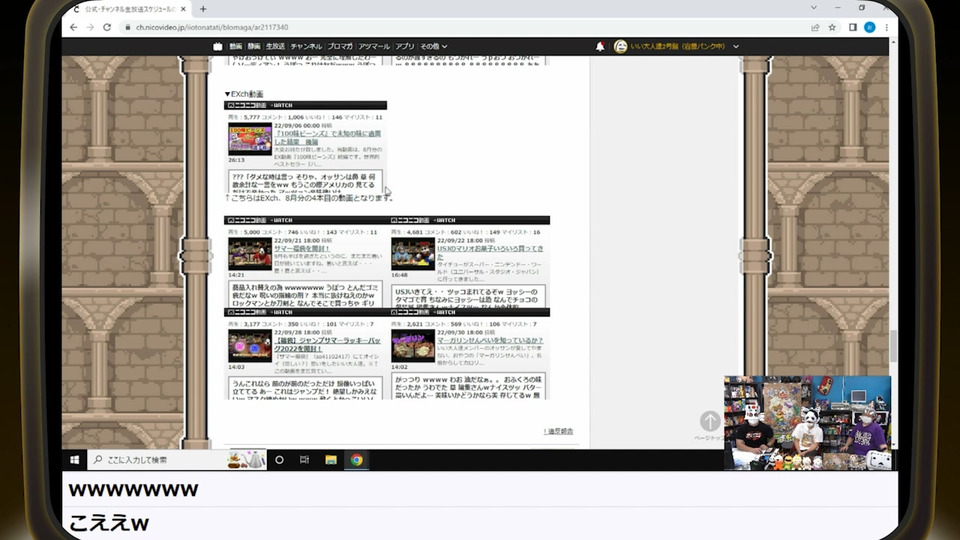The image size is (960, 540).
Task: Open the 生放送 menu item
Action: point(275,46)
